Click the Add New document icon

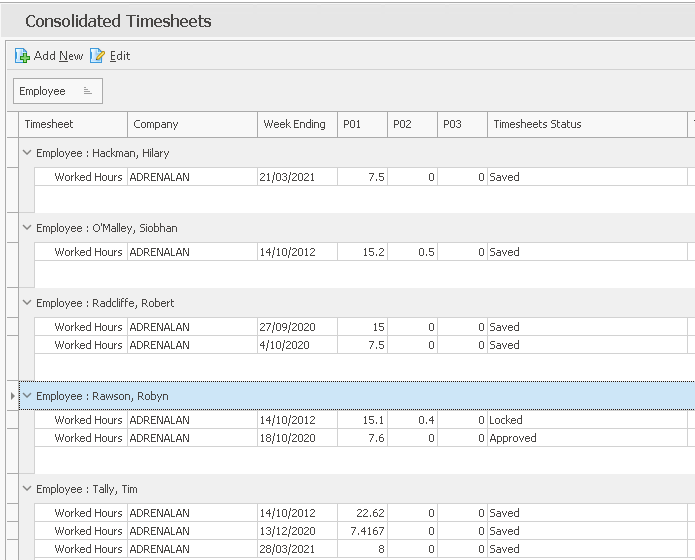(x=22, y=56)
